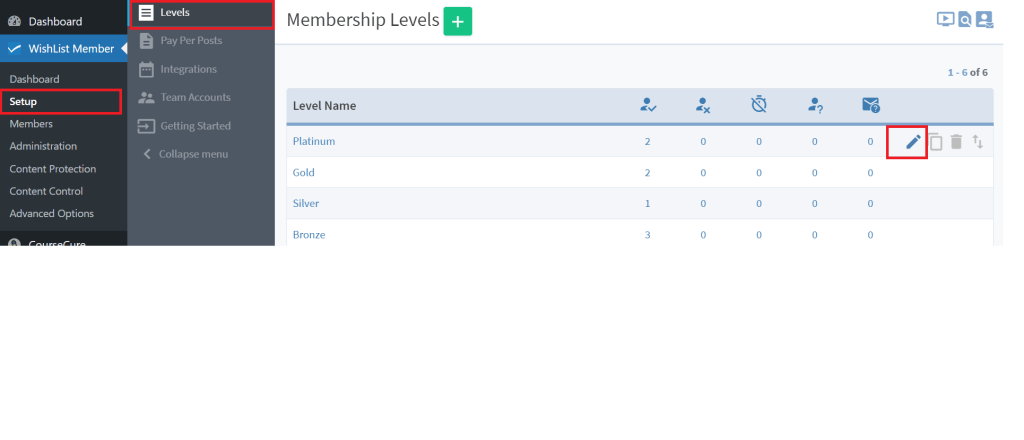
Task: Click the Integrations calendar icon
Action: tap(146, 69)
